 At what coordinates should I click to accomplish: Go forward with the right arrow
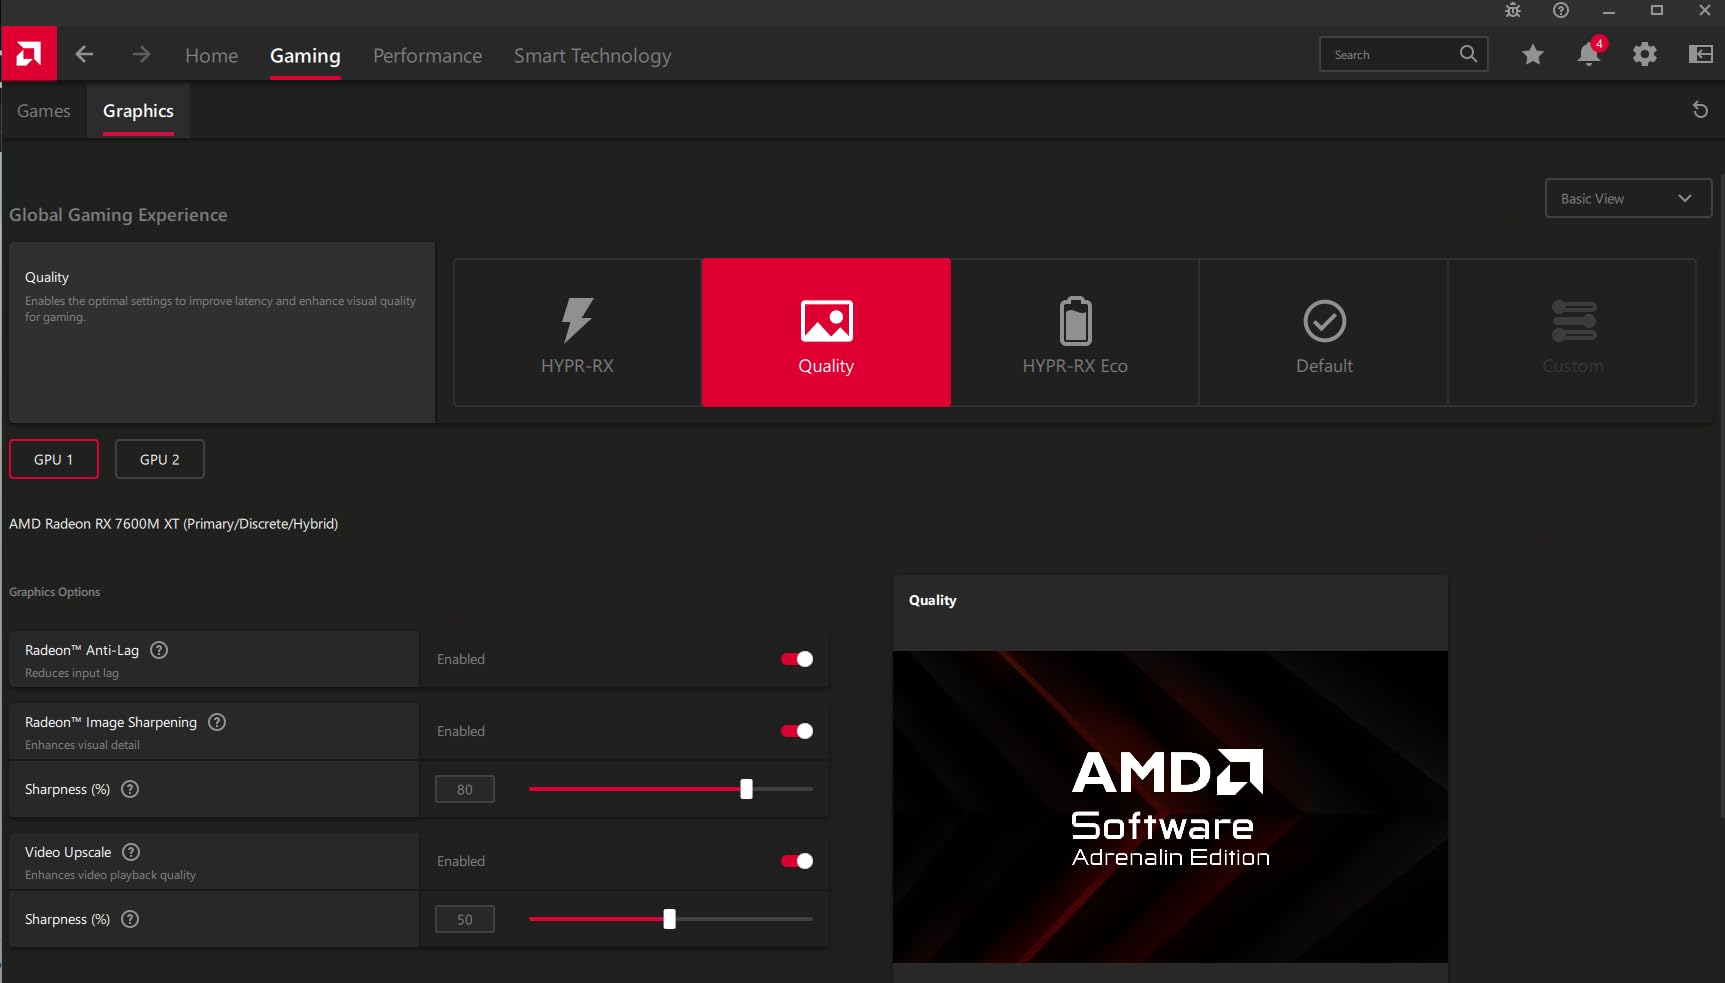141,54
